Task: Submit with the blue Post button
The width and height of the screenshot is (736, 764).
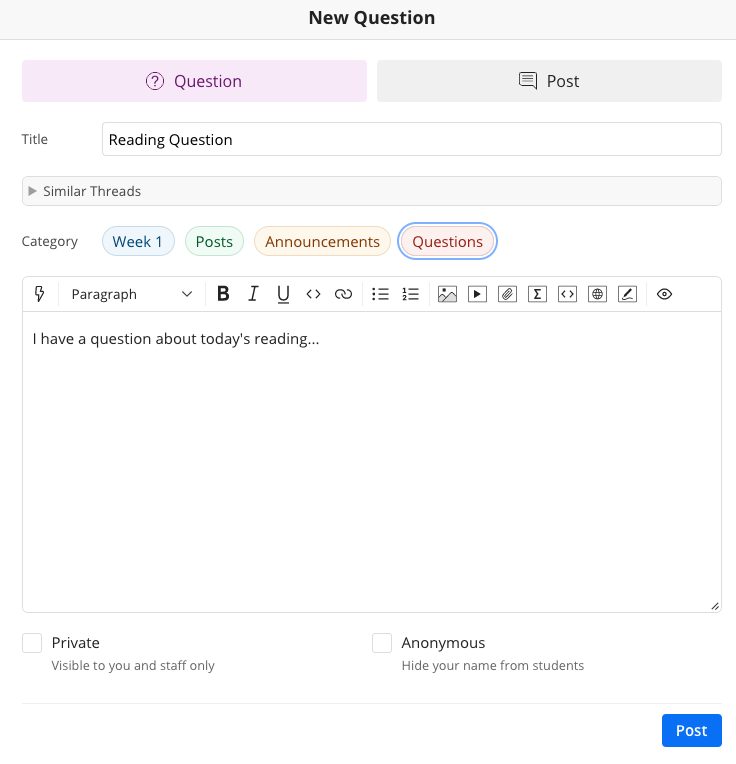Action: [691, 730]
